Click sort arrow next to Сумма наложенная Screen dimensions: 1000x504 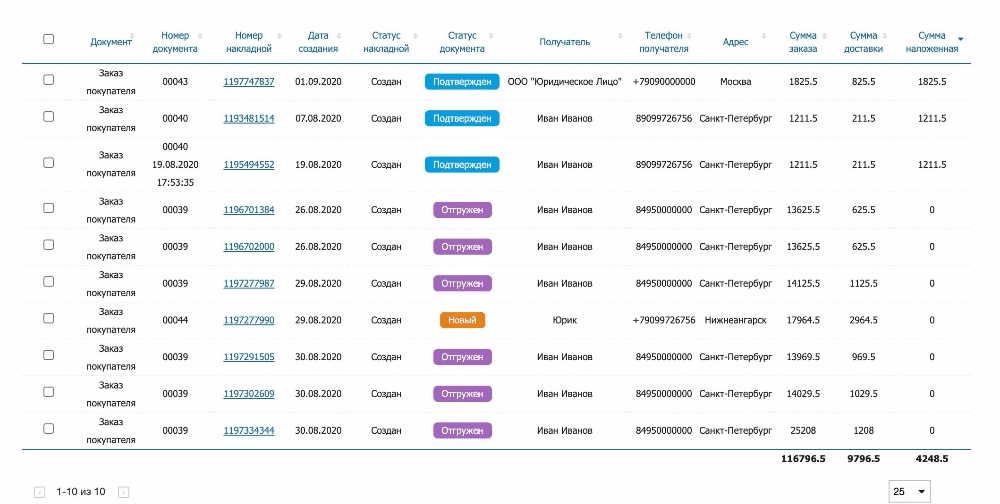coord(960,39)
